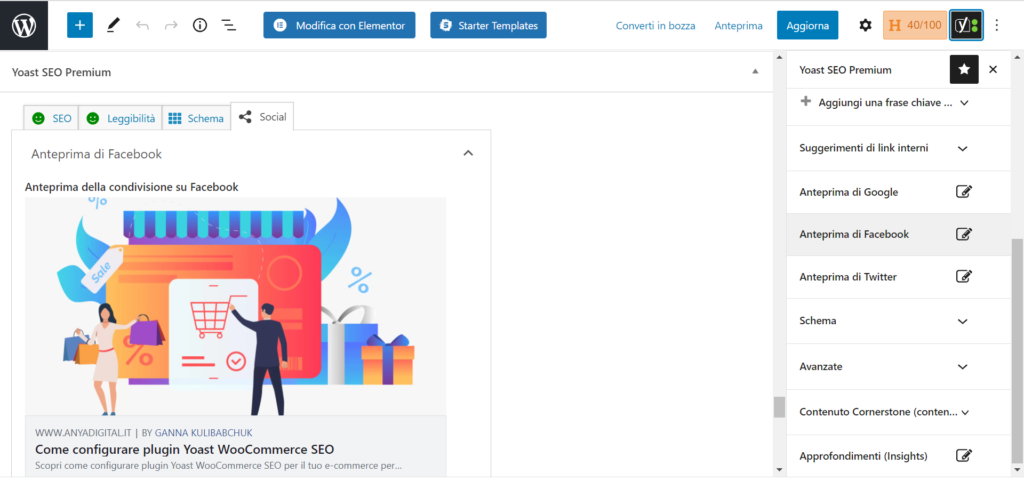This screenshot has height=481, width=1024.
Task: Open the three-dot Options menu
Action: pos(996,25)
